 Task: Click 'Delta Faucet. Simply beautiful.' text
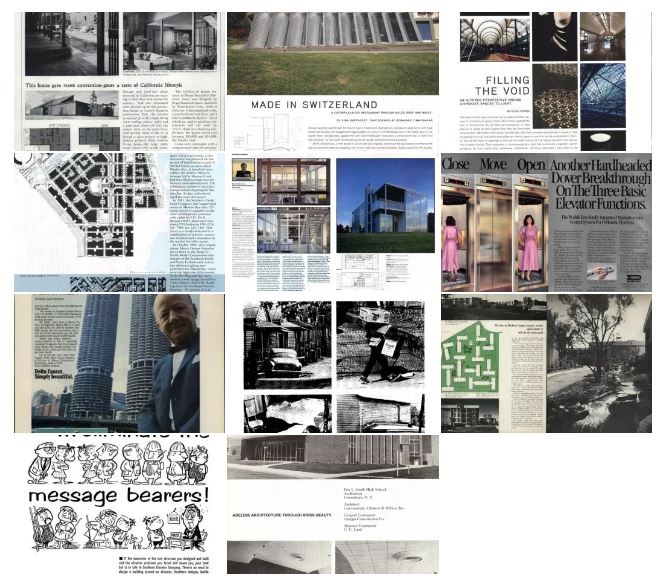point(54,374)
